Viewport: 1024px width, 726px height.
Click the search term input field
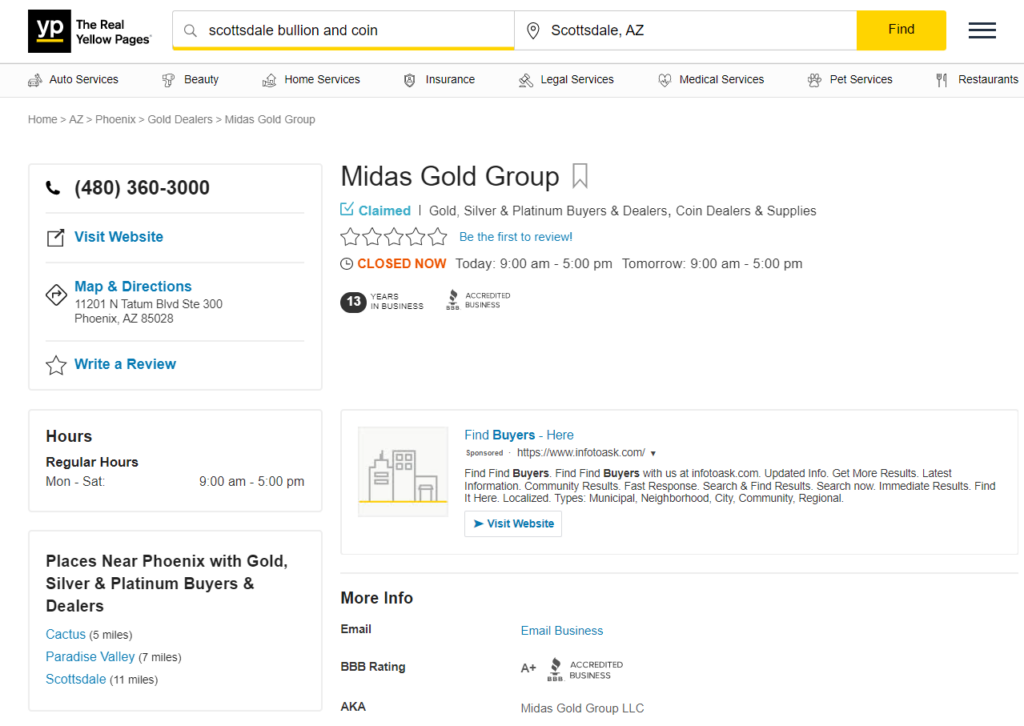[x=355, y=31]
